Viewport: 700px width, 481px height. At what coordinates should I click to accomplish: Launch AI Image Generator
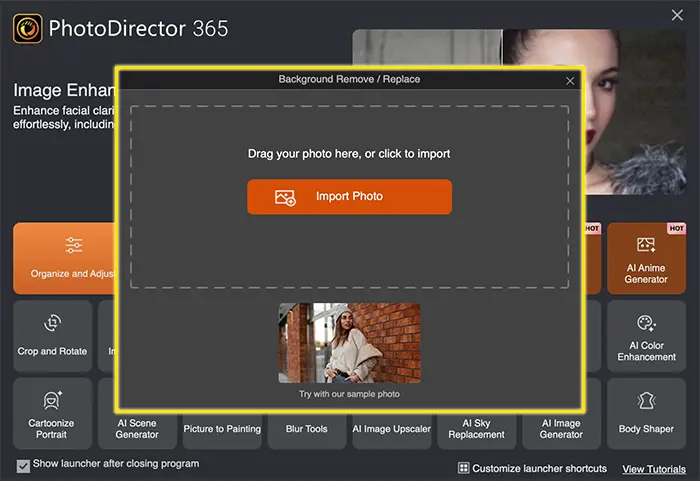[561, 429]
